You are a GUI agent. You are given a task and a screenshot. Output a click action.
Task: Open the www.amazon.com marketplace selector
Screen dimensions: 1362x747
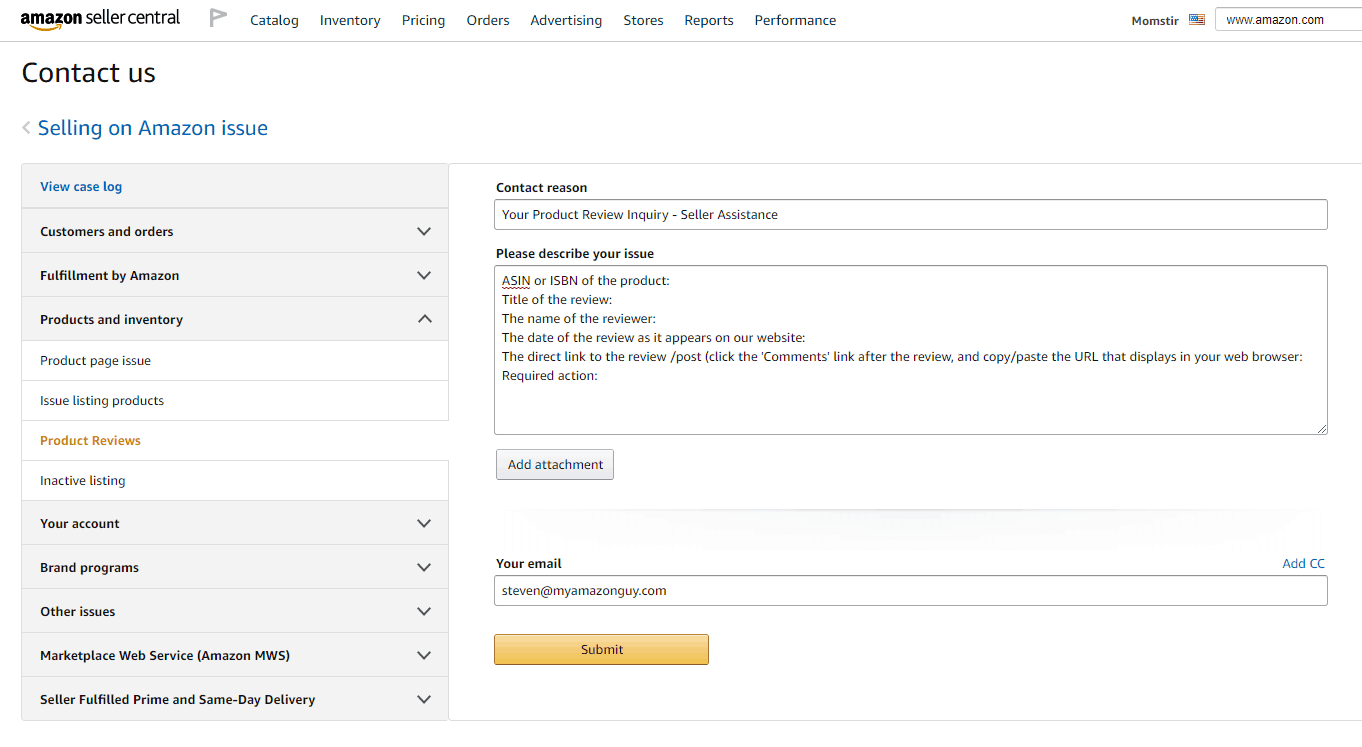pyautogui.click(x=1288, y=20)
